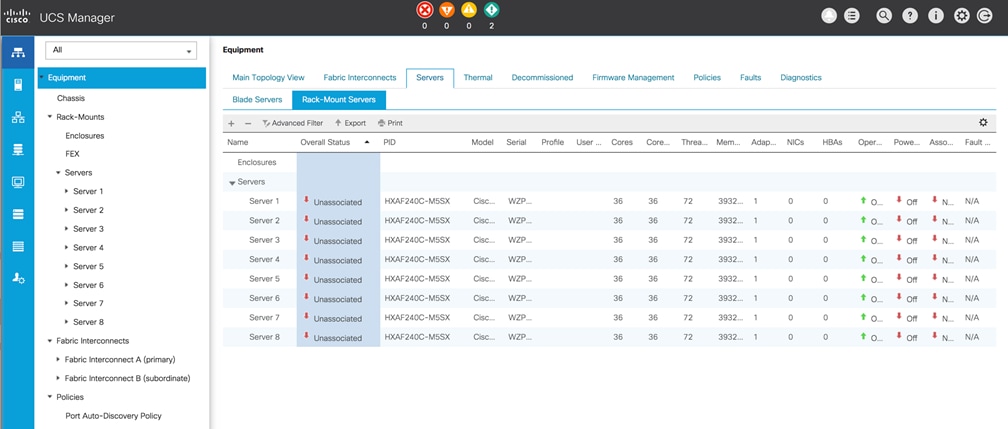
Task: Open the system settings gear icon
Action: click(961, 17)
